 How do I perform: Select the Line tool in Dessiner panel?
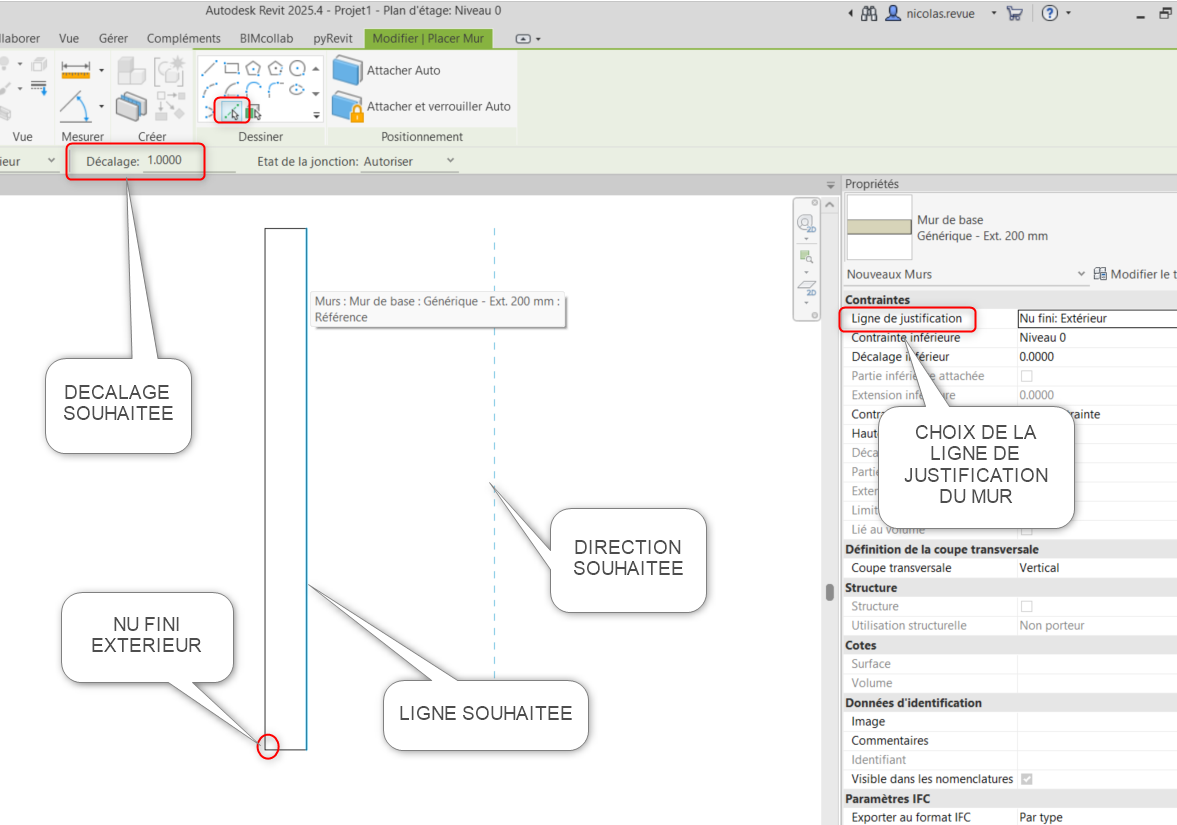210,68
